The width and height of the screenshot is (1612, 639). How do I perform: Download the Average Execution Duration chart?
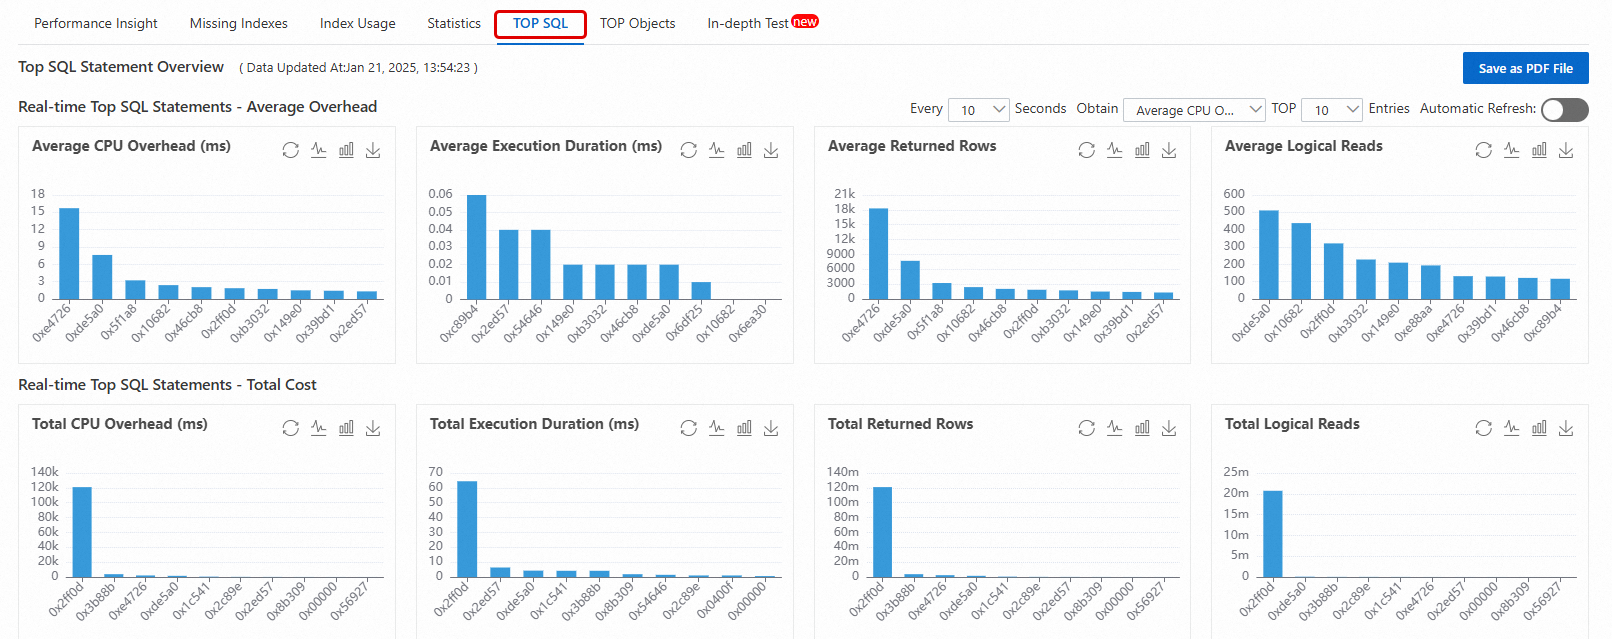pyautogui.click(x=771, y=150)
